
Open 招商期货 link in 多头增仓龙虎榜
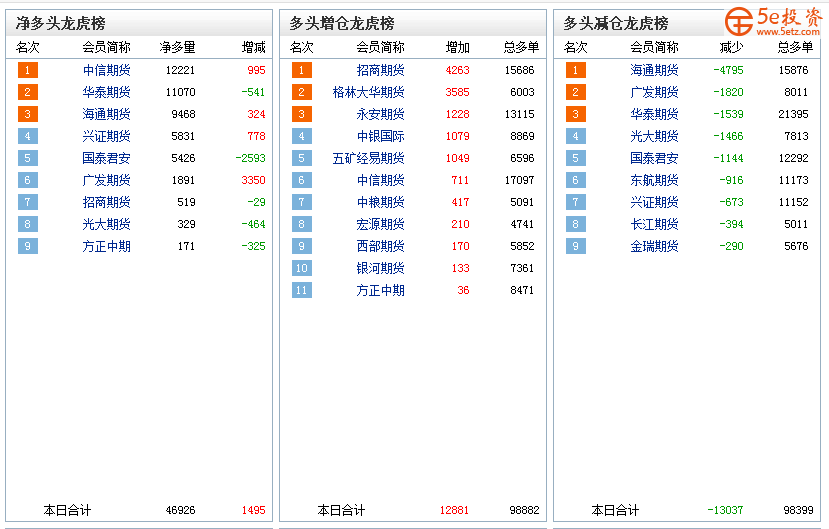tap(381, 70)
